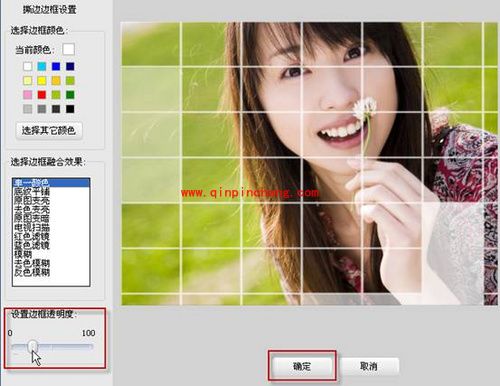This screenshot has height=386, width=500.
Task: Select 单一颜色 blend effect
Action: (x=51, y=182)
